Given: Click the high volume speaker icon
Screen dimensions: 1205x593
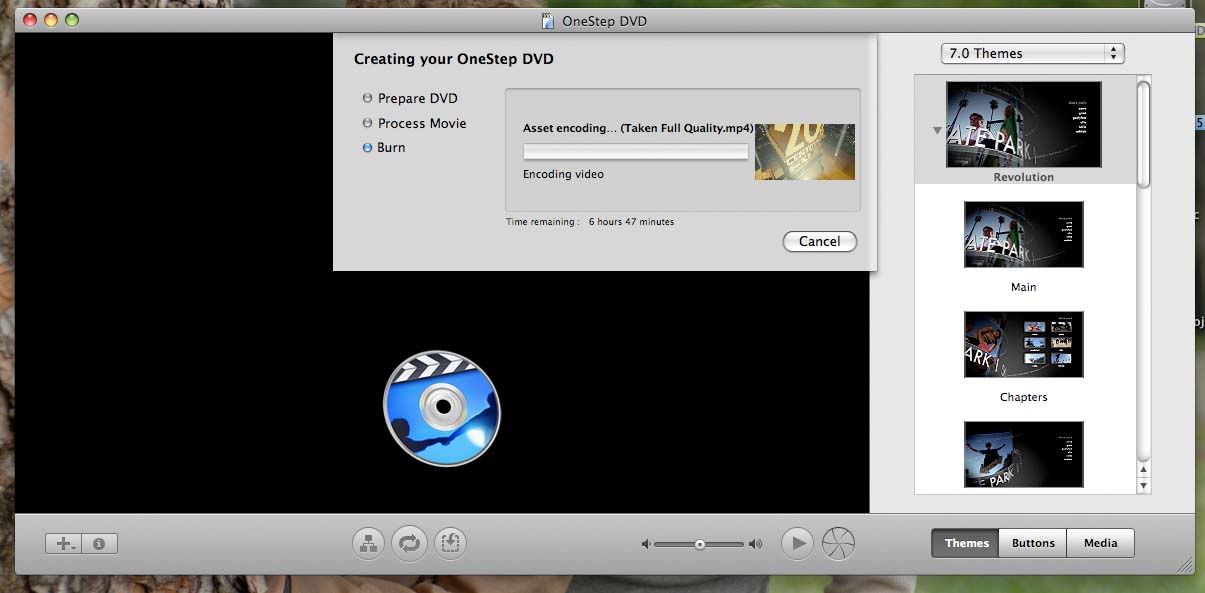Looking at the screenshot, I should 755,544.
